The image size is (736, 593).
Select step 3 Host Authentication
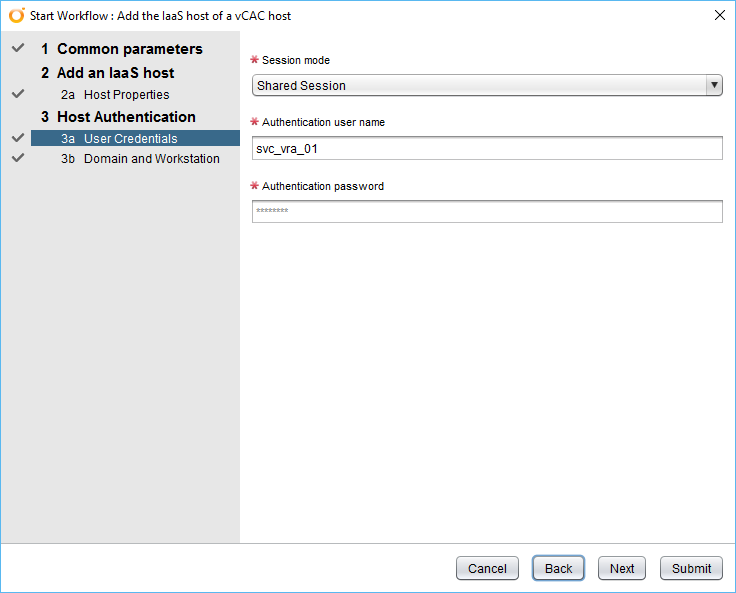pos(118,117)
